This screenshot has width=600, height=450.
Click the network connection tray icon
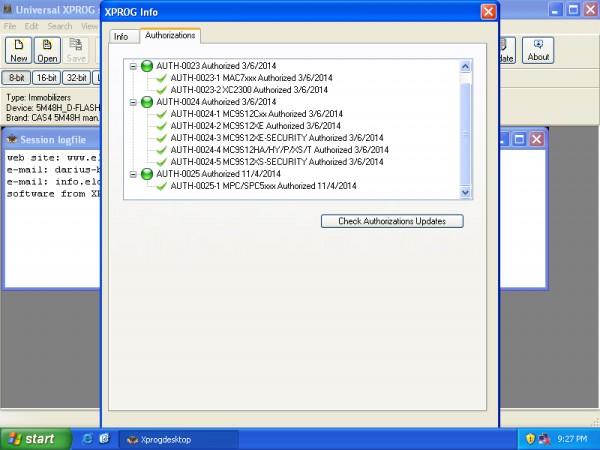pyautogui.click(x=544, y=439)
